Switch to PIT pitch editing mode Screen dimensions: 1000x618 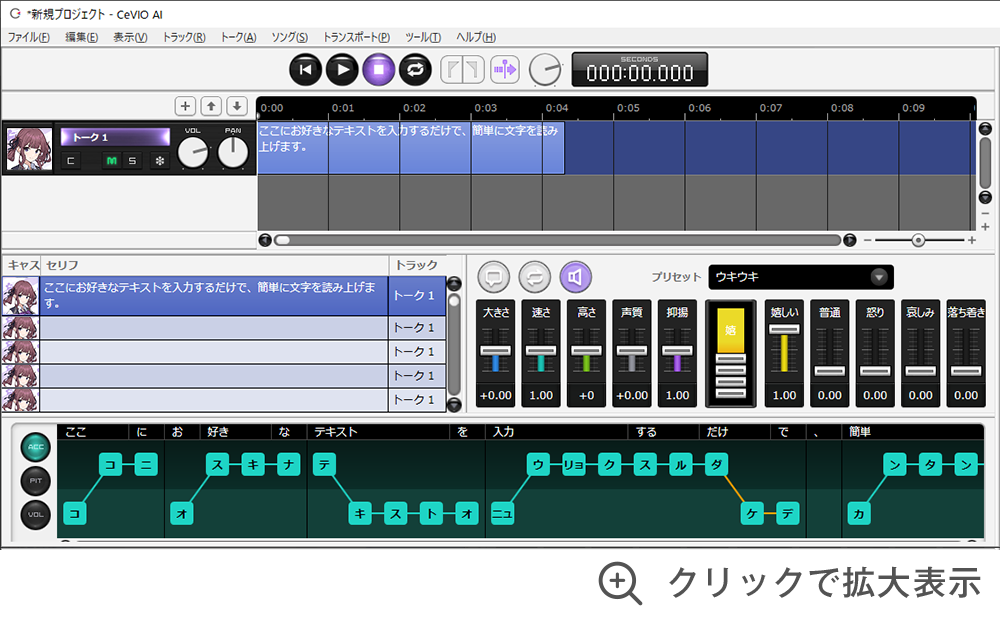point(36,481)
